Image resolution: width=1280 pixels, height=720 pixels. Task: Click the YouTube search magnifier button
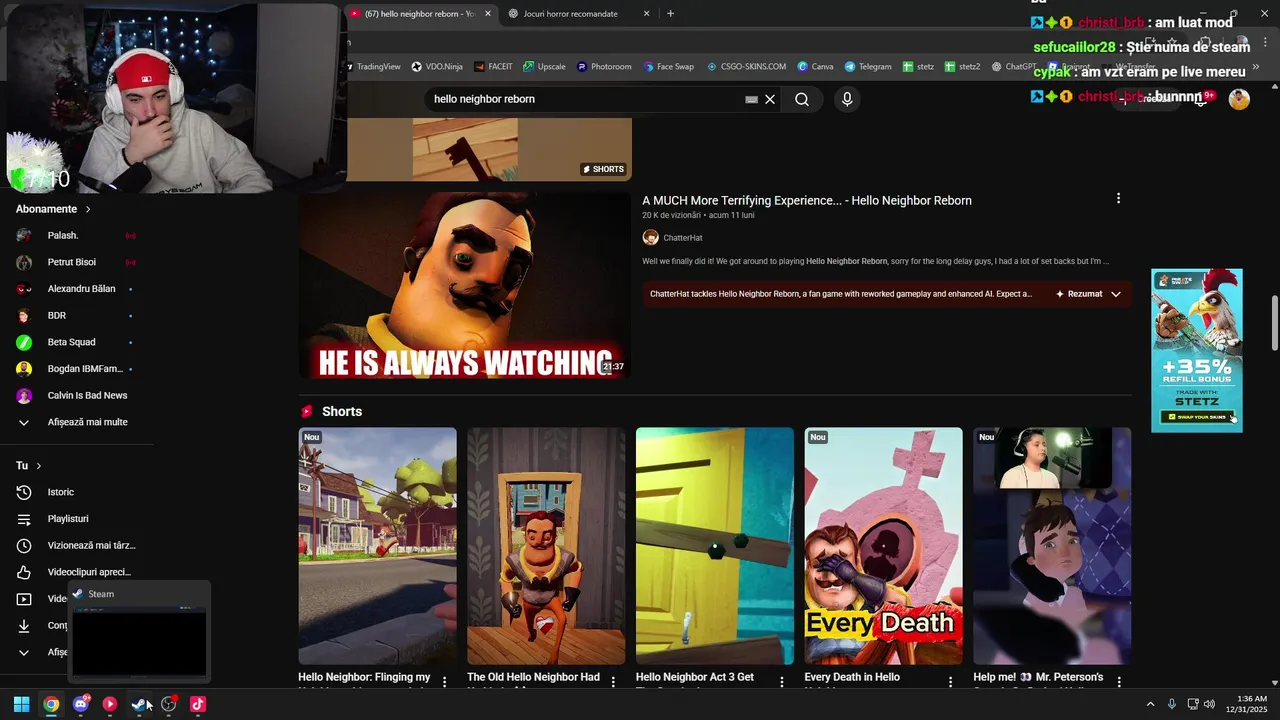(802, 99)
